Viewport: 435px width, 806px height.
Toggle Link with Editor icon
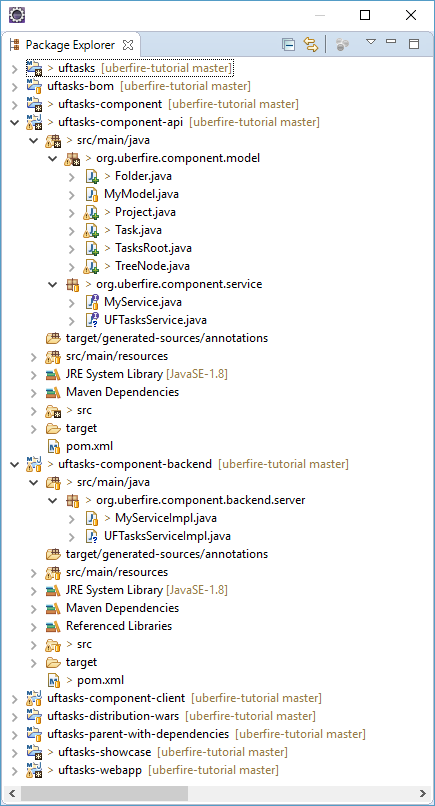click(x=311, y=45)
